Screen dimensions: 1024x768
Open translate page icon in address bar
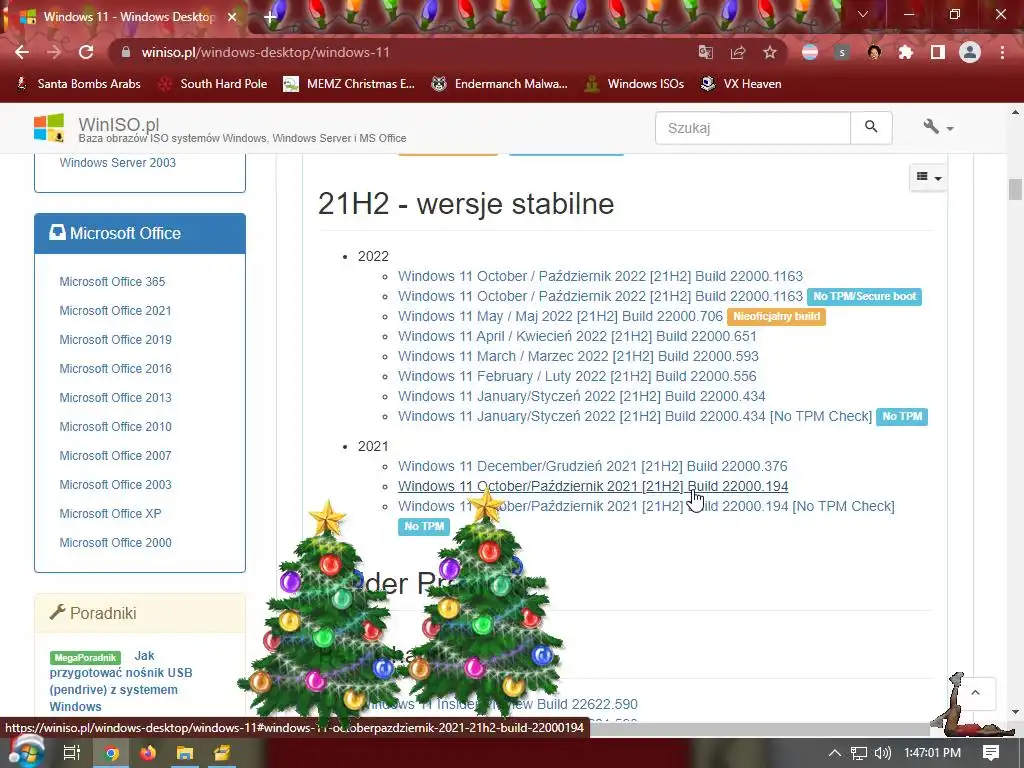(706, 52)
